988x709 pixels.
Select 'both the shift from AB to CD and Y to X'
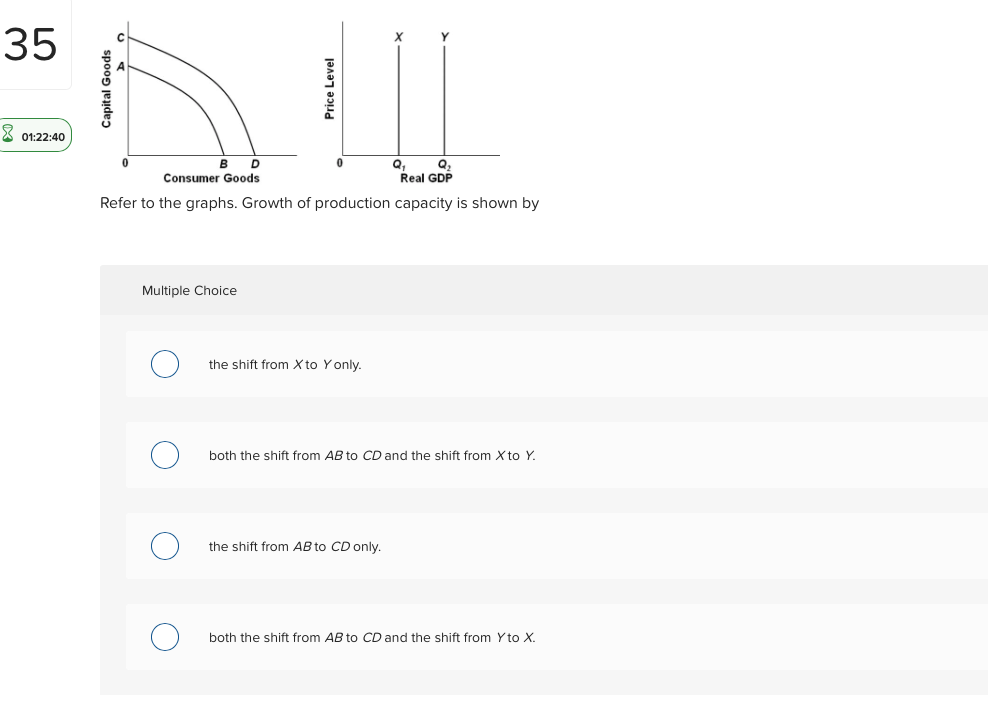pos(165,637)
